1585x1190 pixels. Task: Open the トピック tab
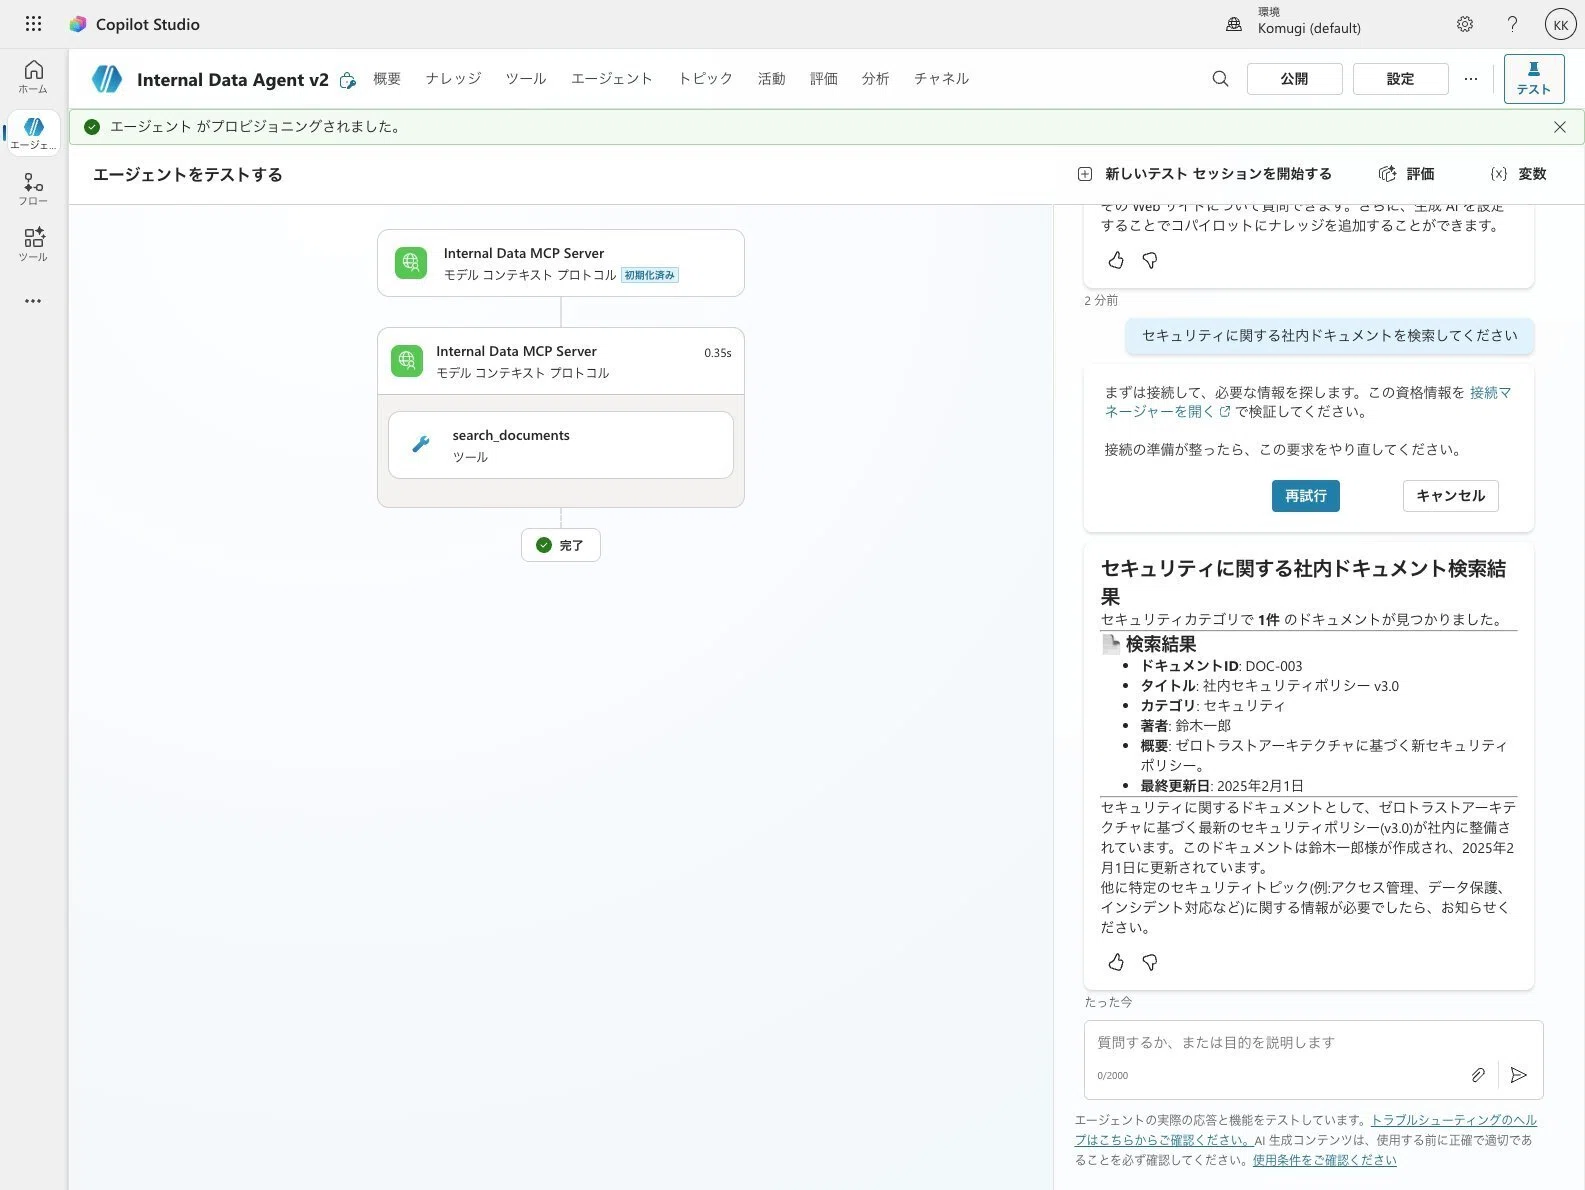pyautogui.click(x=706, y=79)
